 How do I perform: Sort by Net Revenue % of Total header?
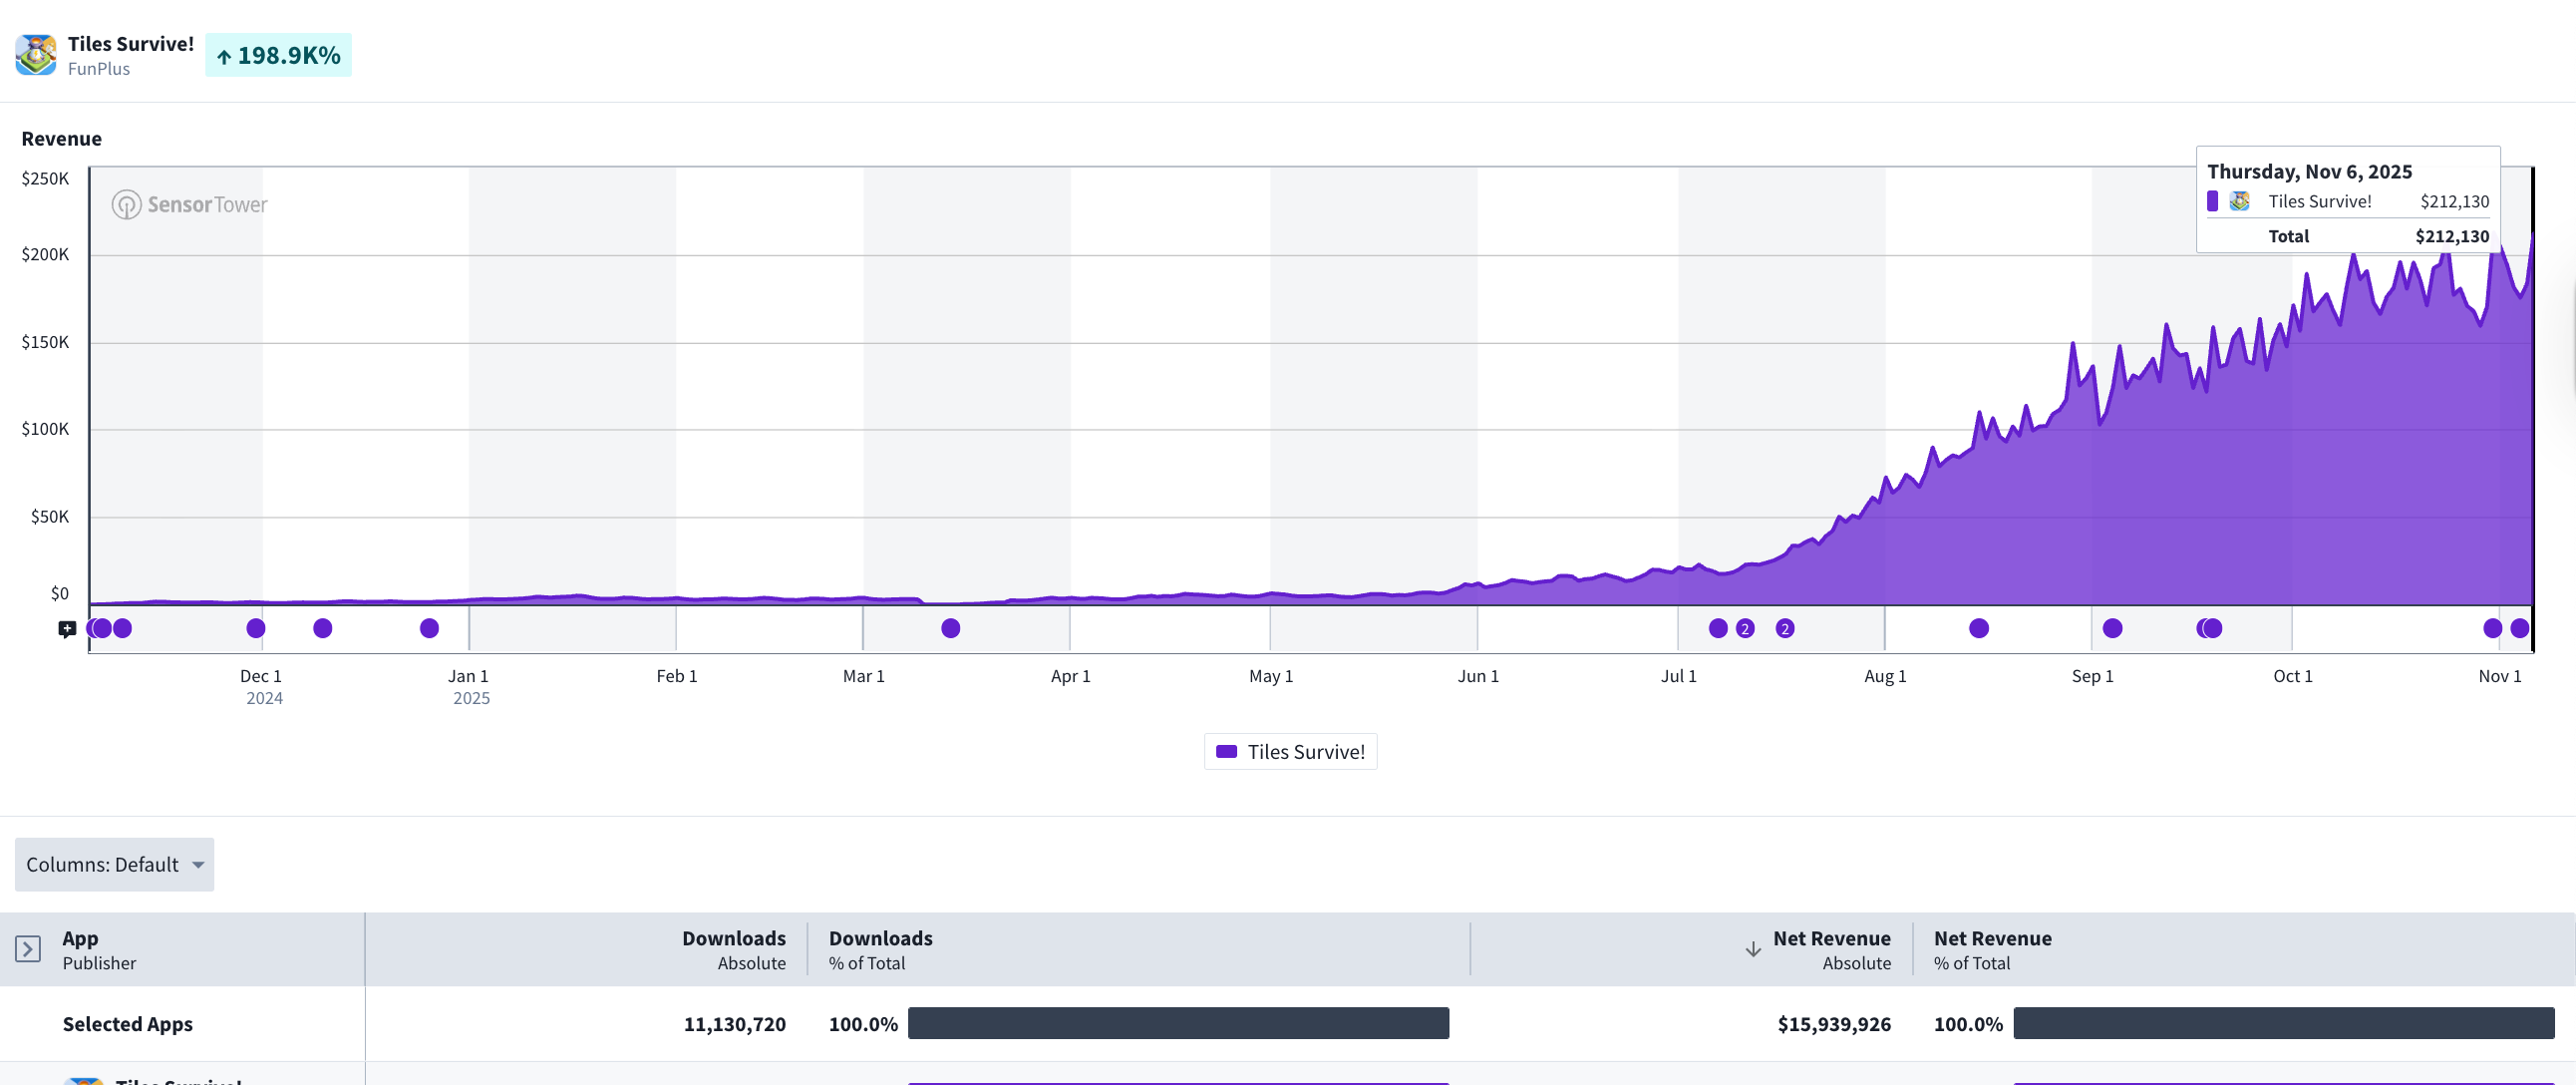tap(1992, 950)
